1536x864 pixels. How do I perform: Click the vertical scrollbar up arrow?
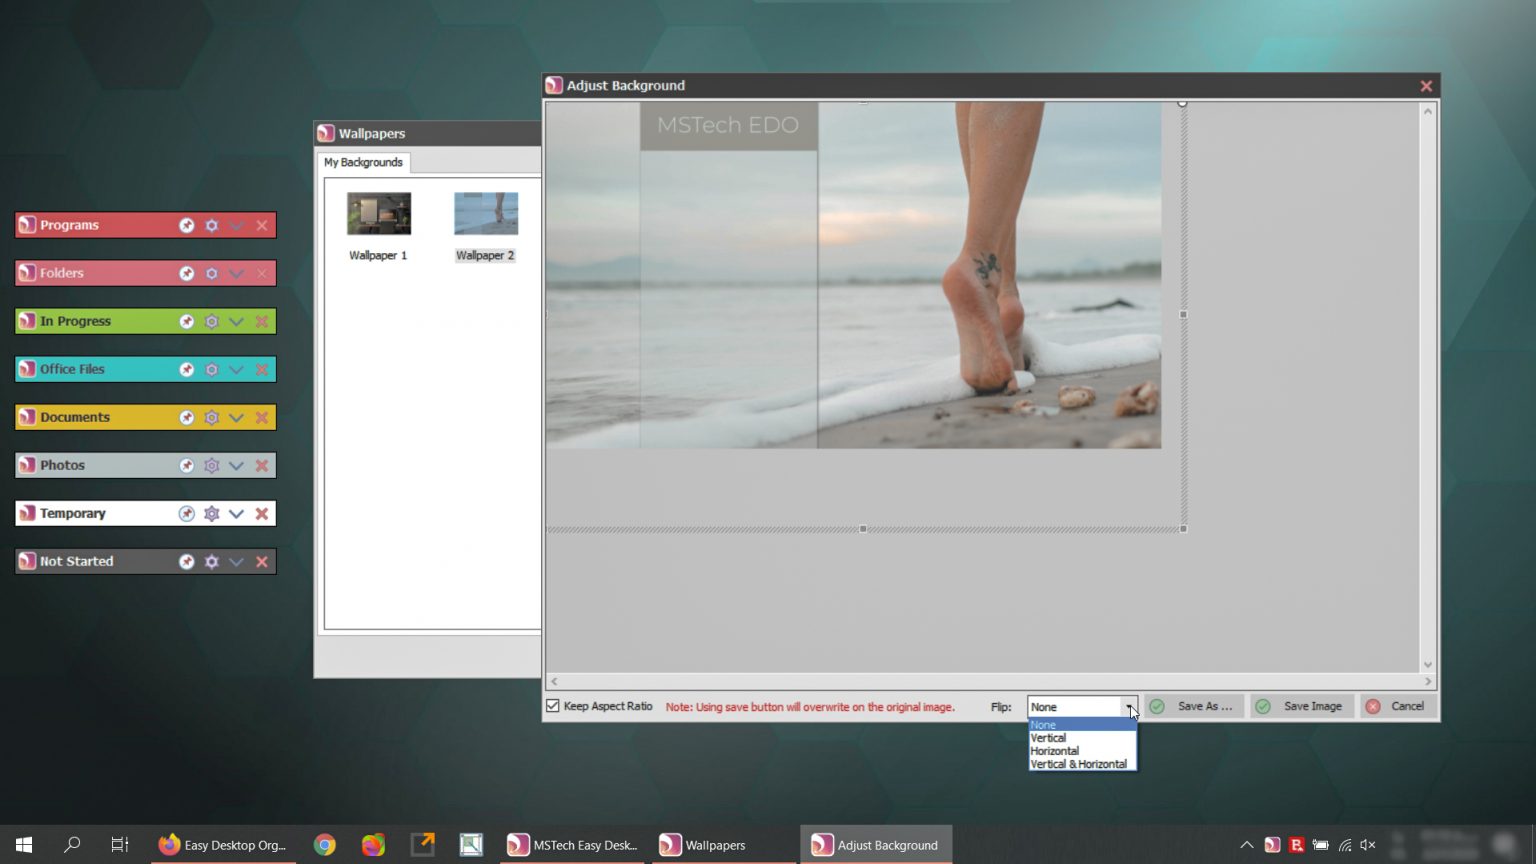click(1428, 111)
